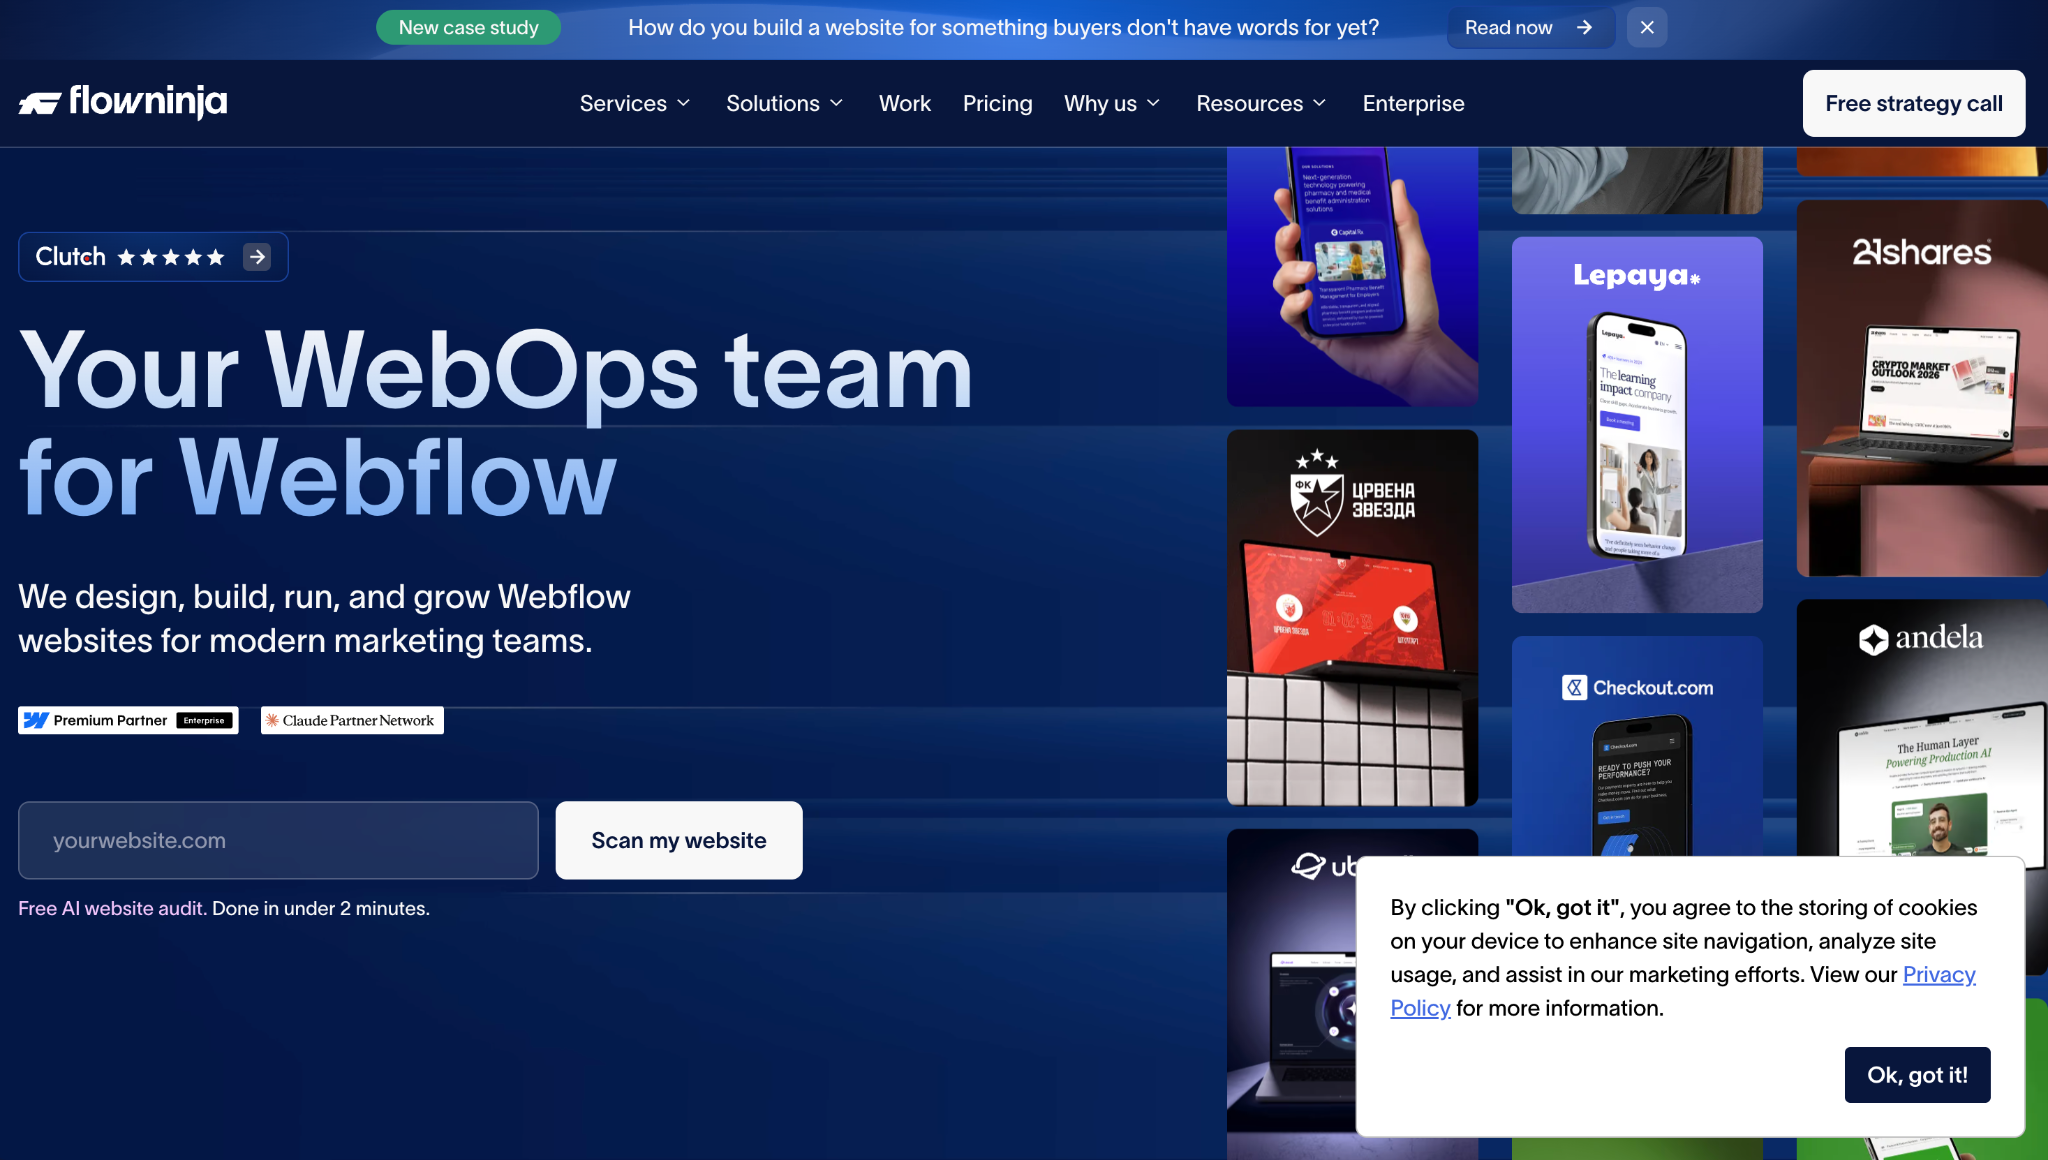Open the andela project card
This screenshot has width=2048, height=1160.
[1922, 727]
